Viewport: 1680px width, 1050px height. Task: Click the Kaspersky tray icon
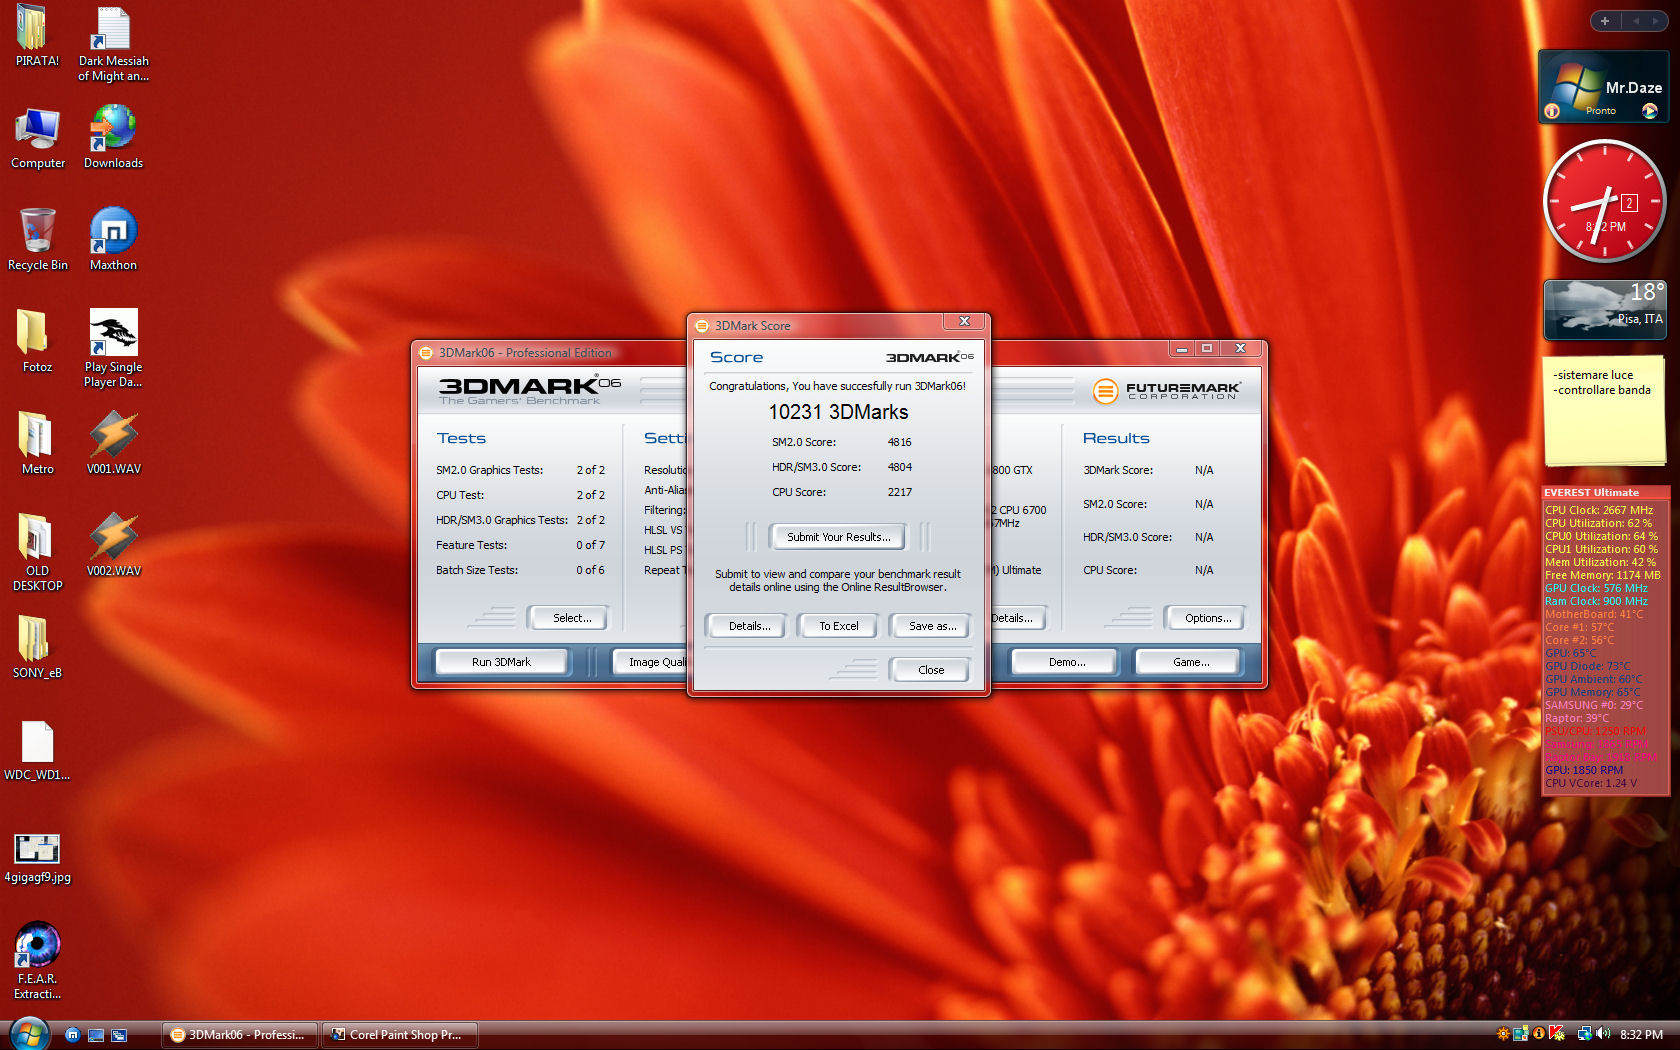click(x=1557, y=1034)
